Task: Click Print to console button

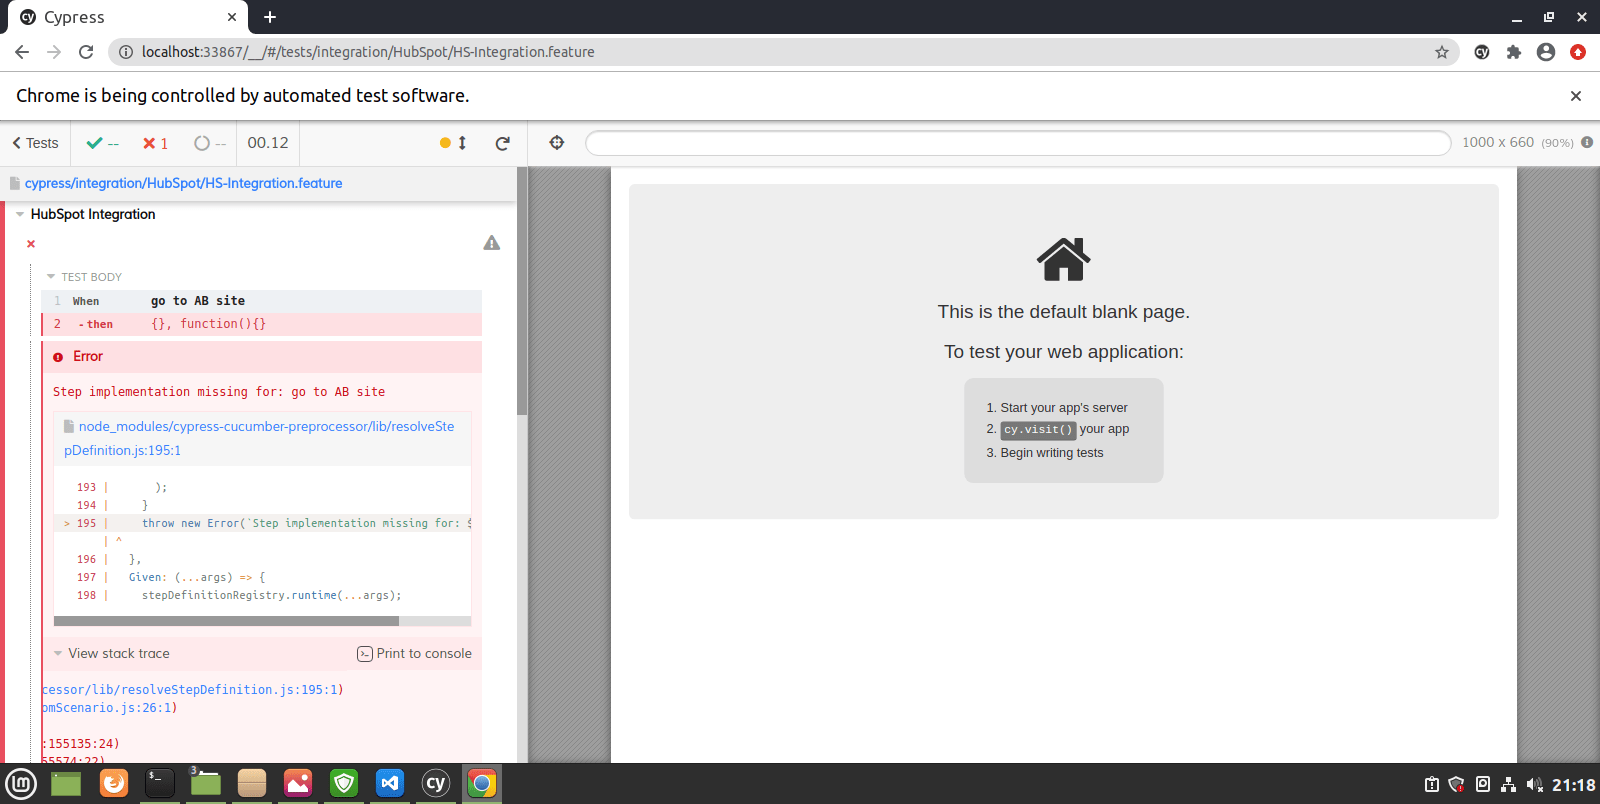Action: 414,654
